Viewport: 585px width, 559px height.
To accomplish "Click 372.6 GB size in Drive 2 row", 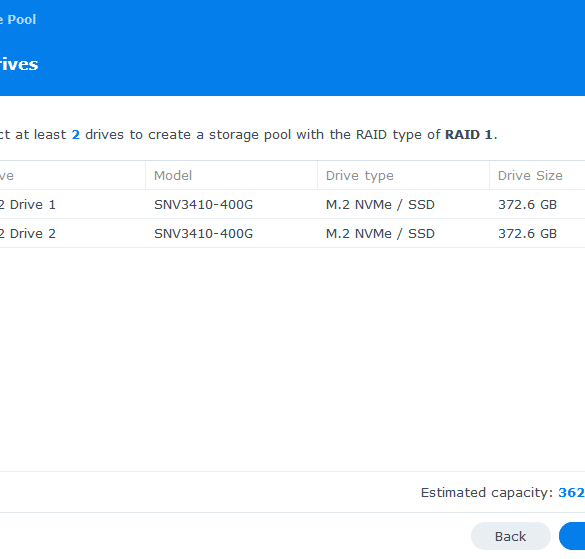I will coord(528,234).
